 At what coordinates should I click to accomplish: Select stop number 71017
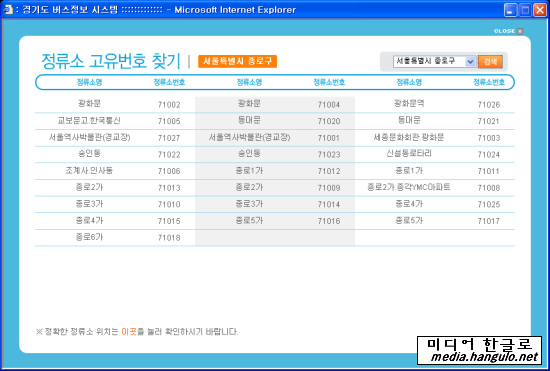(x=489, y=221)
